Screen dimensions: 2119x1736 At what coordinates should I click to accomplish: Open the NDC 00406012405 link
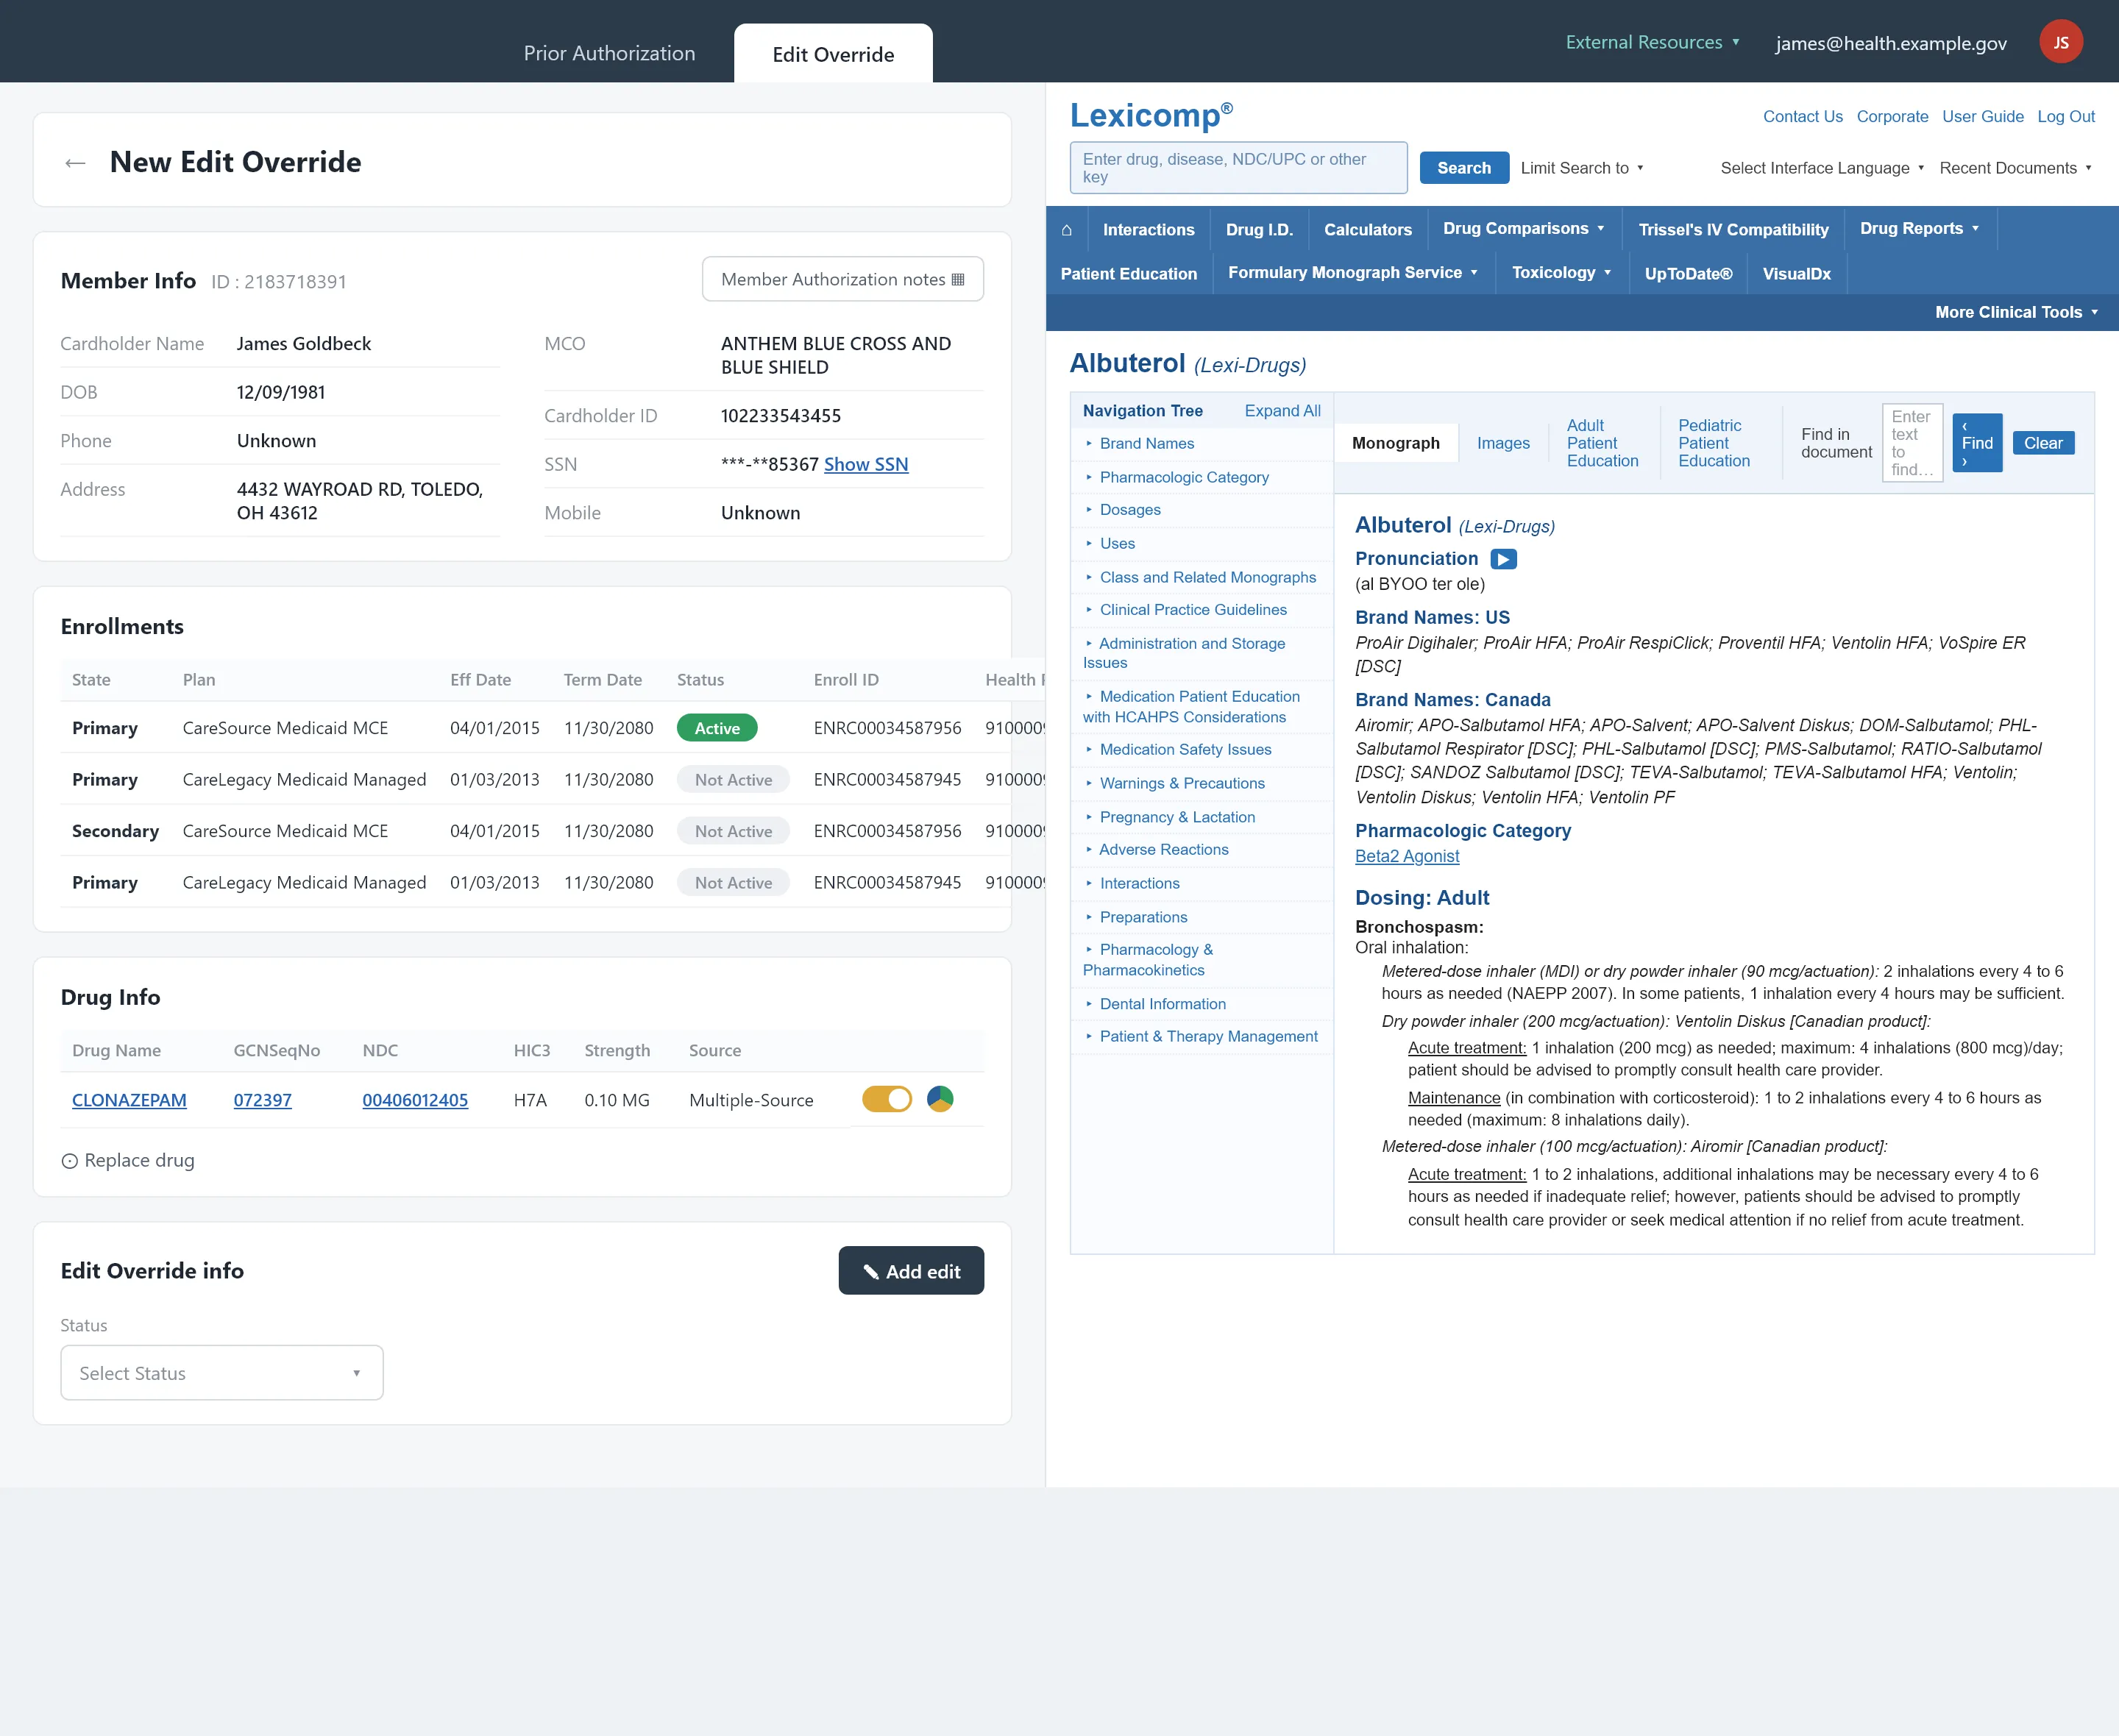415,1100
